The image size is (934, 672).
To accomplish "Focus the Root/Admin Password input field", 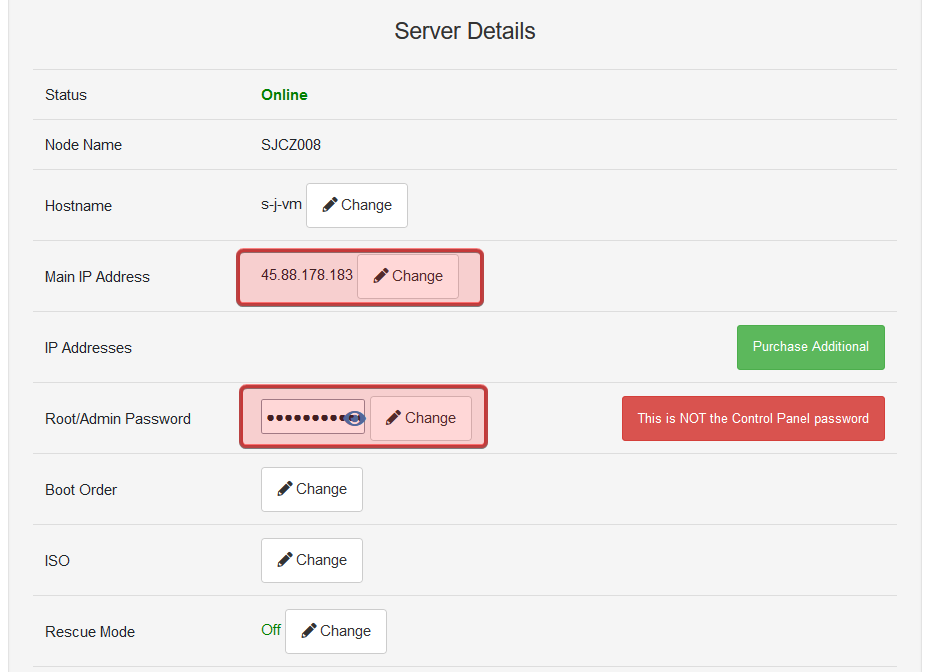I will coord(302,418).
